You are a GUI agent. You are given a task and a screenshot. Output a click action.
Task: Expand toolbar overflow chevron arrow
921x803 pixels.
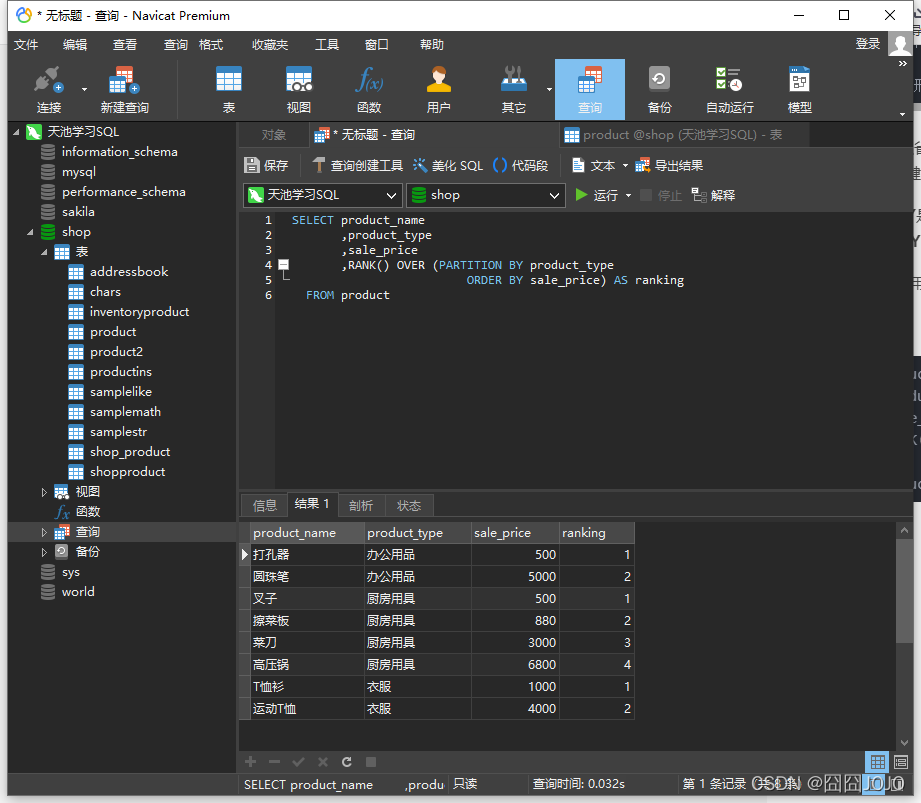pos(903,64)
